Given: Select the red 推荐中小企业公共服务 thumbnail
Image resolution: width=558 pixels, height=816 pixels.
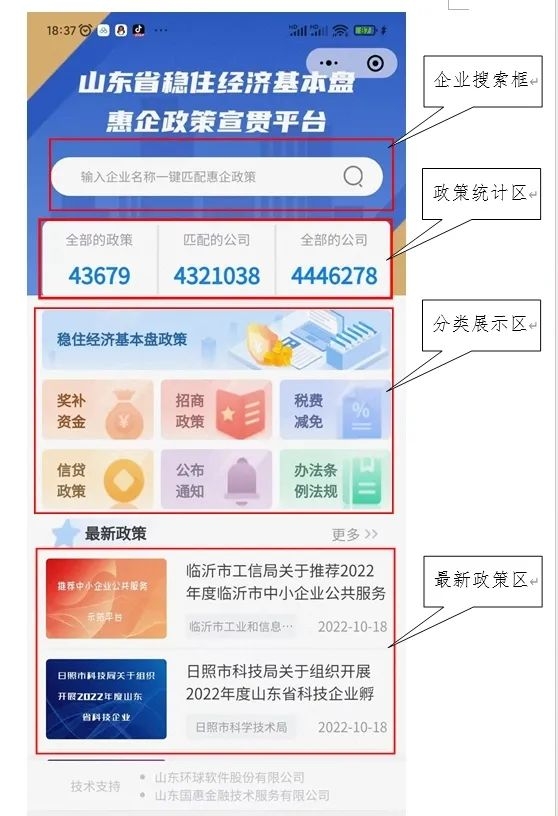Looking at the screenshot, I should (x=106, y=598).
